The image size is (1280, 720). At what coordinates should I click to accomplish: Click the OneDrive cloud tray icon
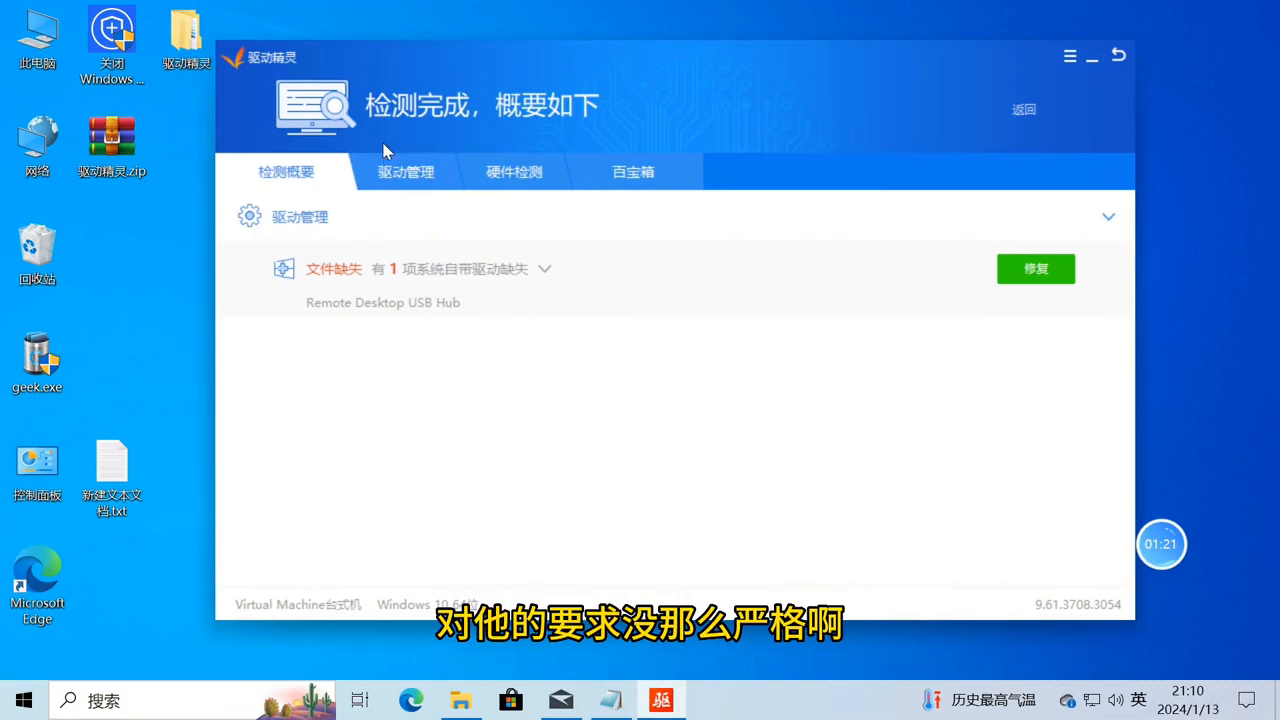1067,701
